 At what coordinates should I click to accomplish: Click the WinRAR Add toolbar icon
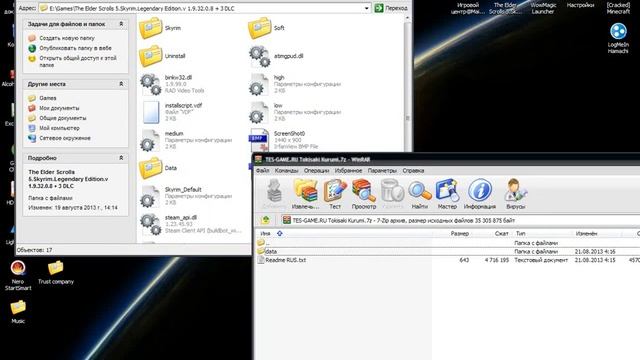[275, 194]
